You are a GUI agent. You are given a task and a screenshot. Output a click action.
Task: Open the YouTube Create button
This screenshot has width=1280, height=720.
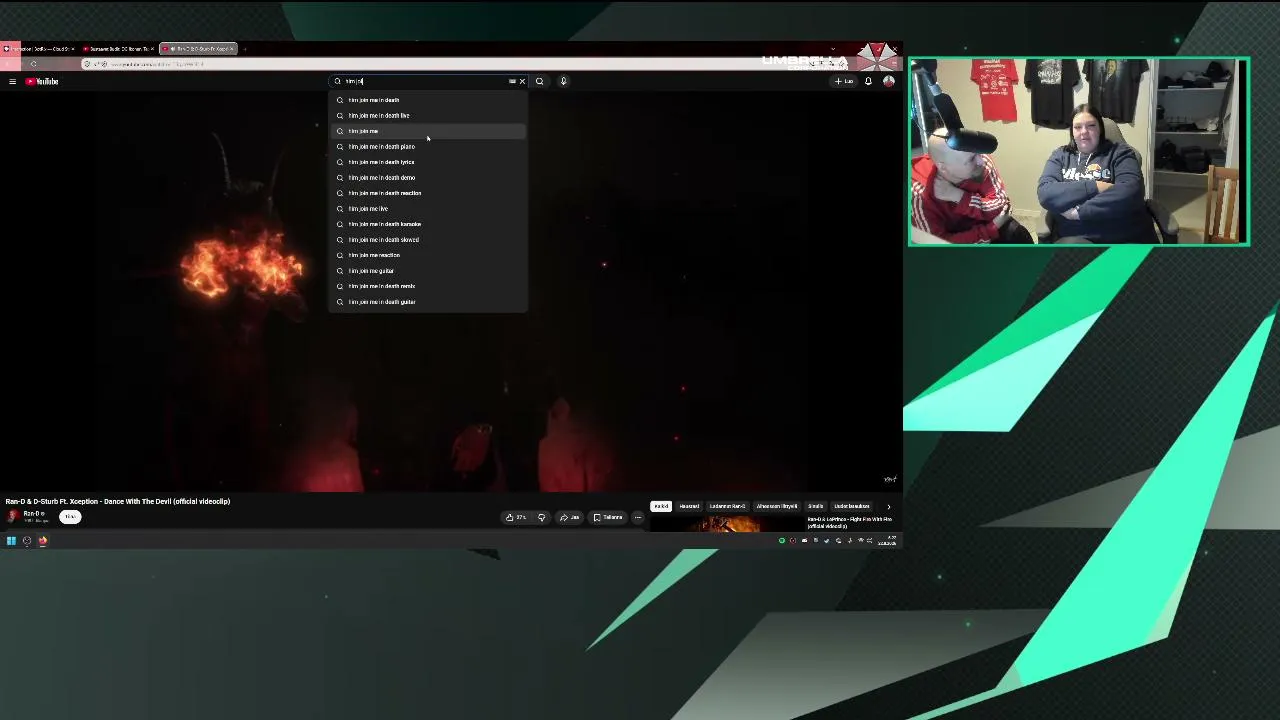click(844, 81)
